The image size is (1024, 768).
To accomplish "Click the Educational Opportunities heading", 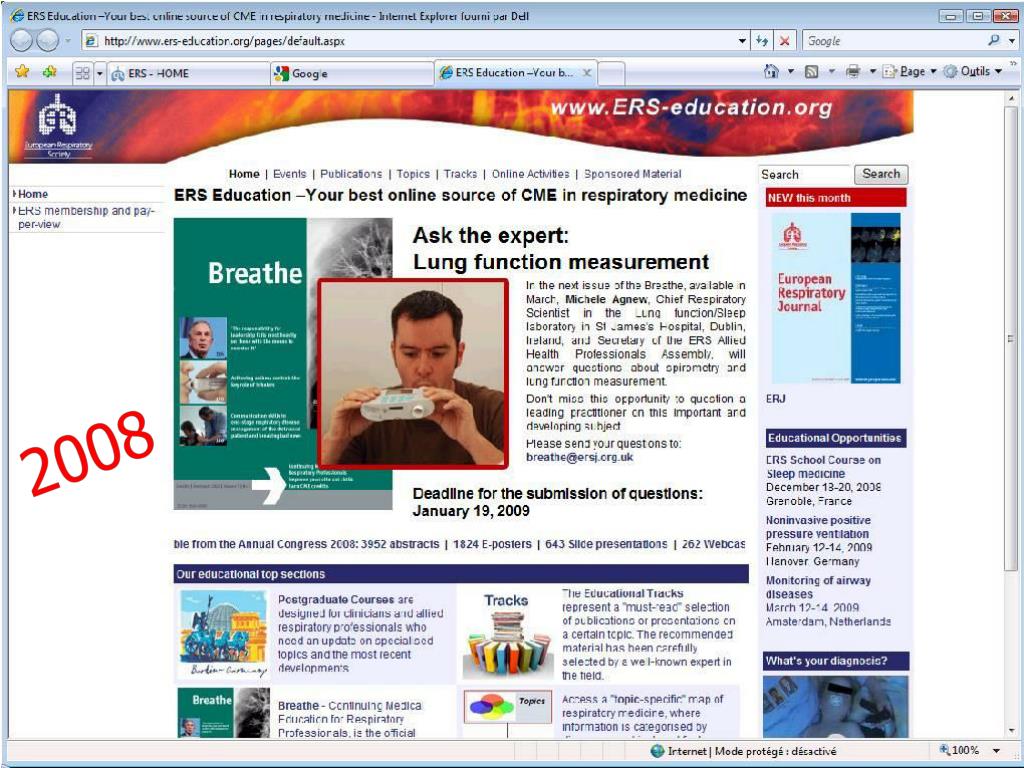I will pyautogui.click(x=836, y=438).
